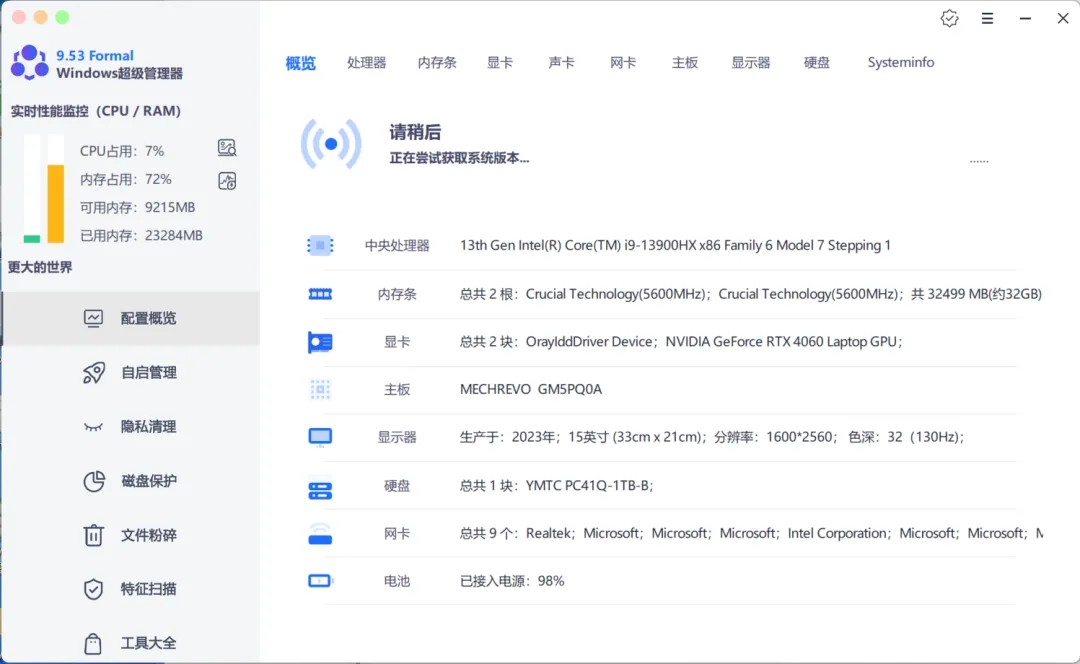This screenshot has width=1080, height=664.
Task: Click the green CPU usage bar
Action: click(x=32, y=239)
